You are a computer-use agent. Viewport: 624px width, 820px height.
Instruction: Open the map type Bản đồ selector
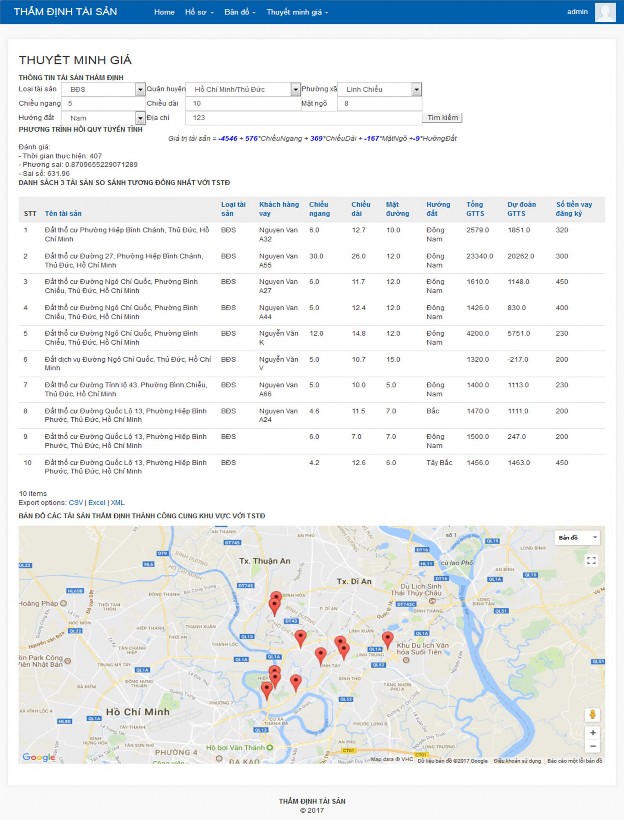[578, 538]
